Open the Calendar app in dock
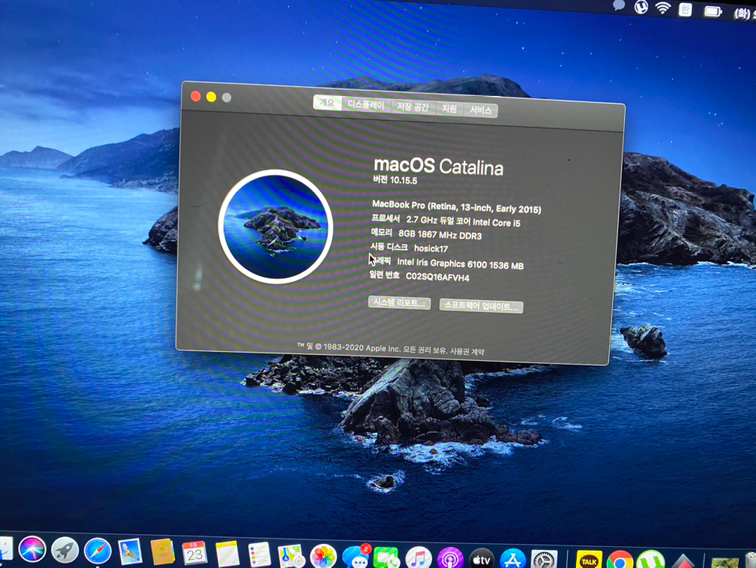756x568 pixels. 195,553
